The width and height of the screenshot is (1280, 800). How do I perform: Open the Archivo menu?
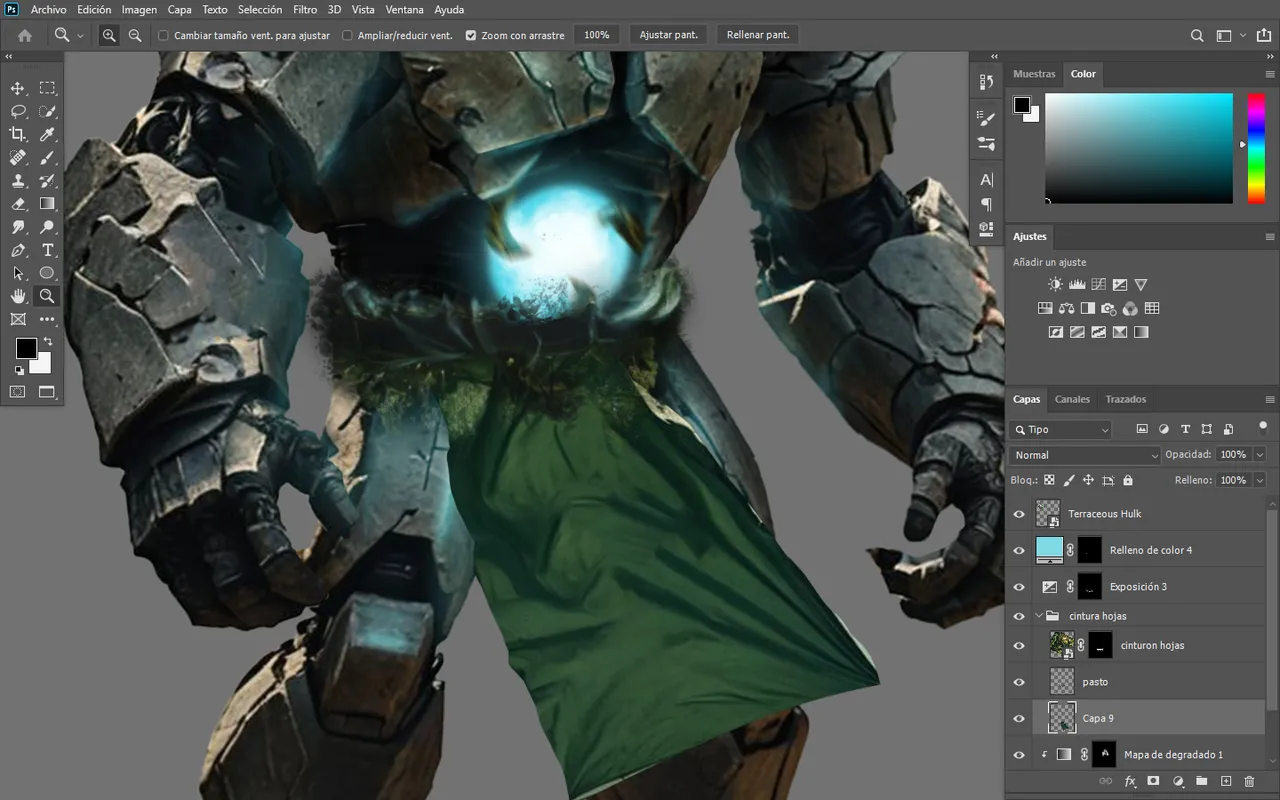(x=48, y=9)
